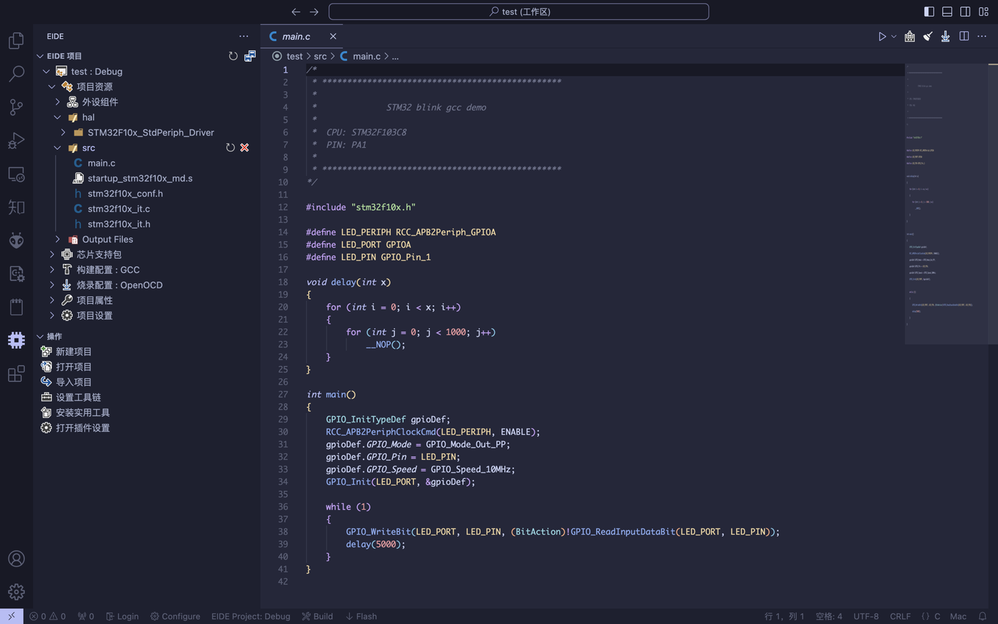Click 新建项目 operation
This screenshot has width=998, height=624.
click(74, 351)
